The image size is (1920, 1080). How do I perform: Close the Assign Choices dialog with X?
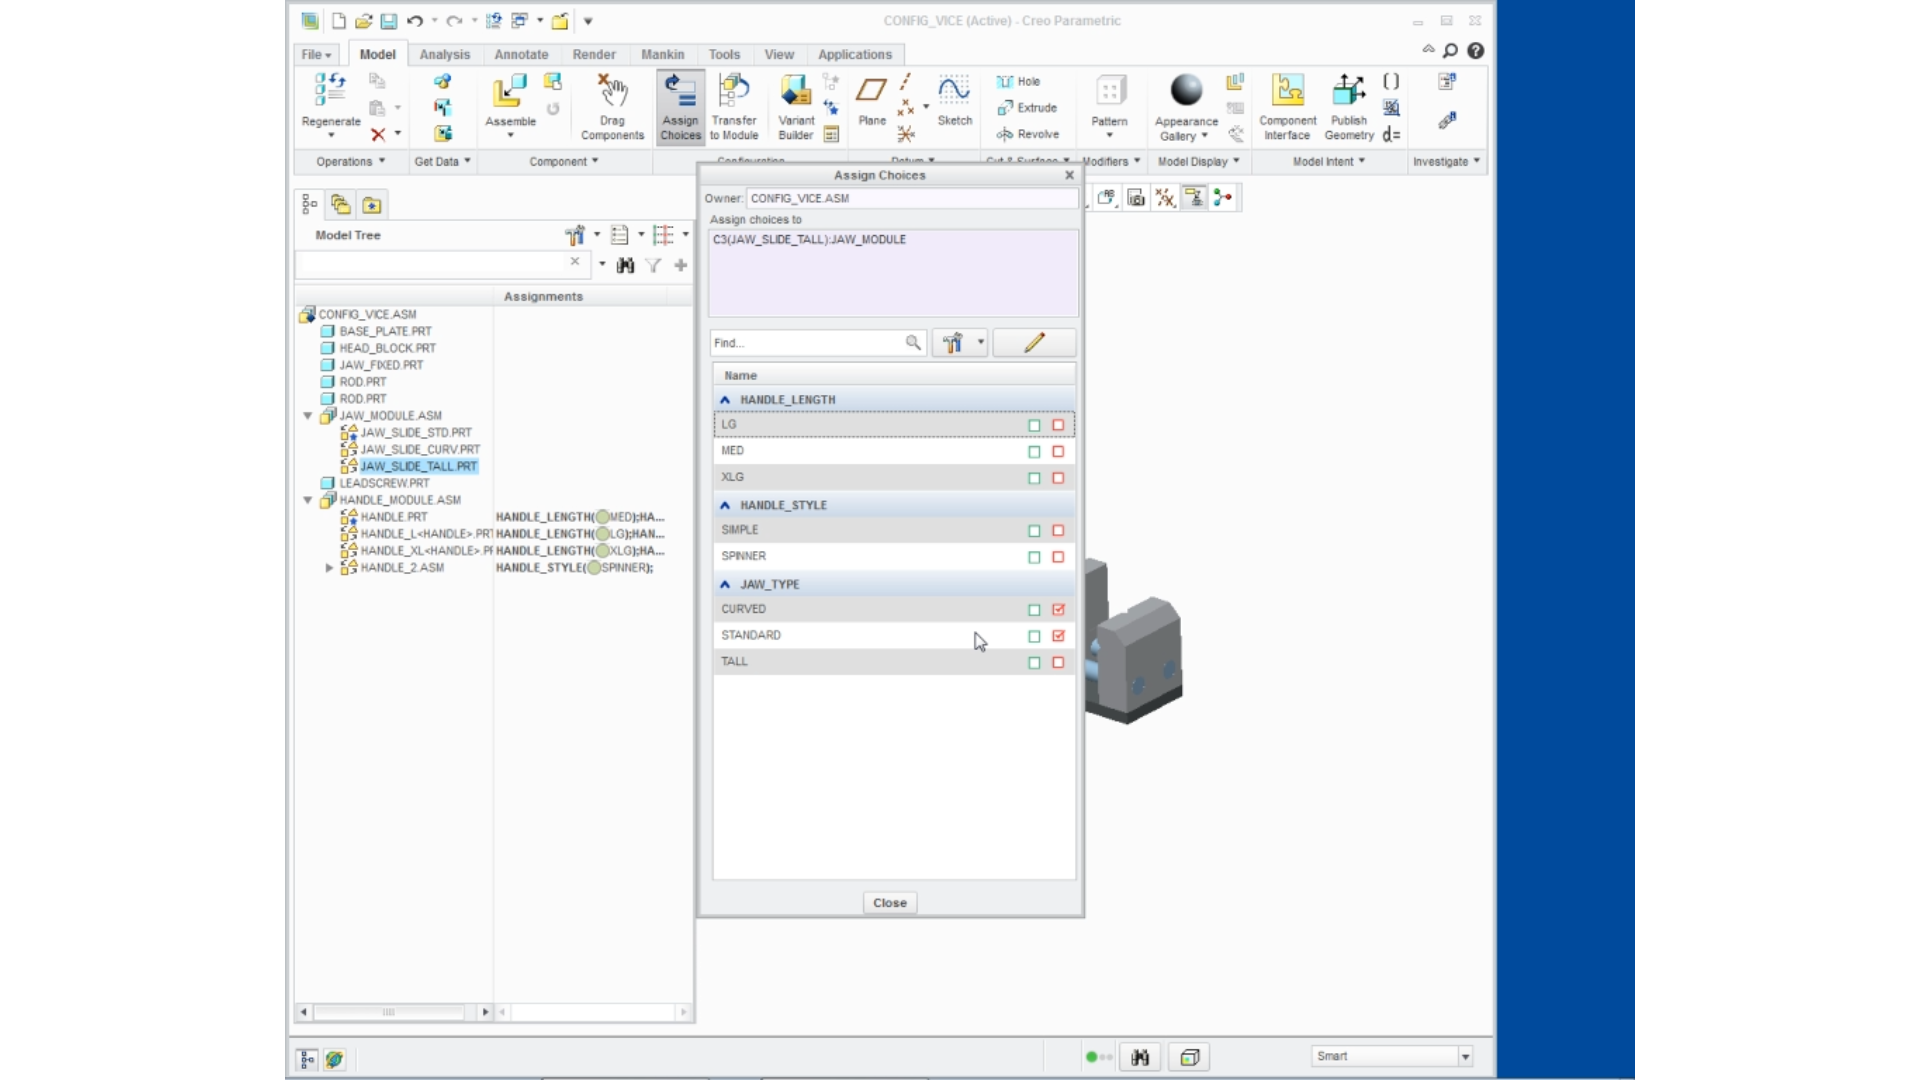click(1069, 175)
